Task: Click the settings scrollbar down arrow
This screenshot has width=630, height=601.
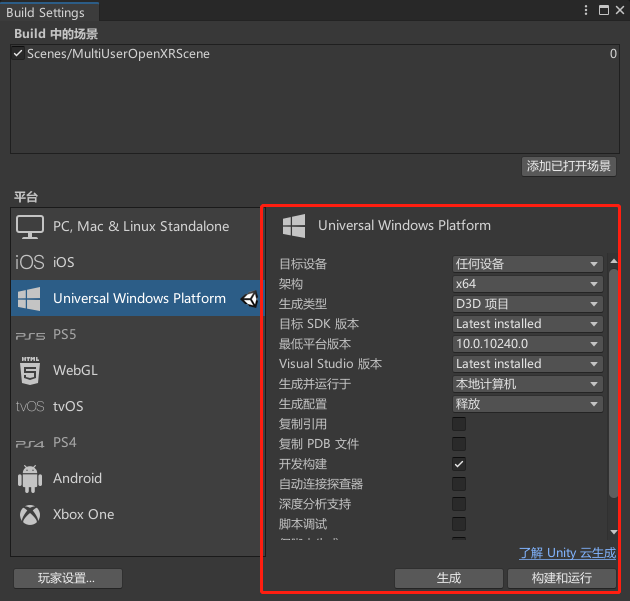Action: tap(614, 532)
